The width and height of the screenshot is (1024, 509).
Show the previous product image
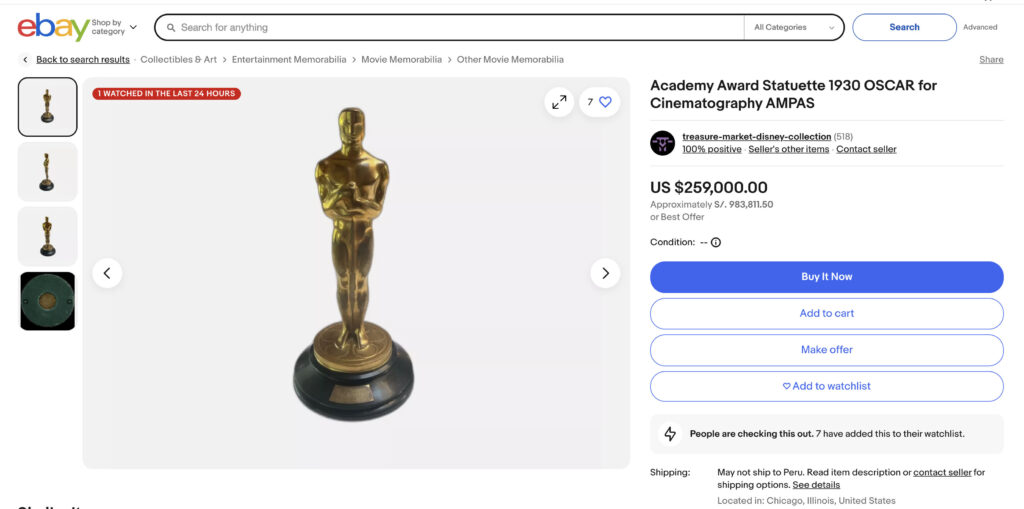[x=107, y=273]
